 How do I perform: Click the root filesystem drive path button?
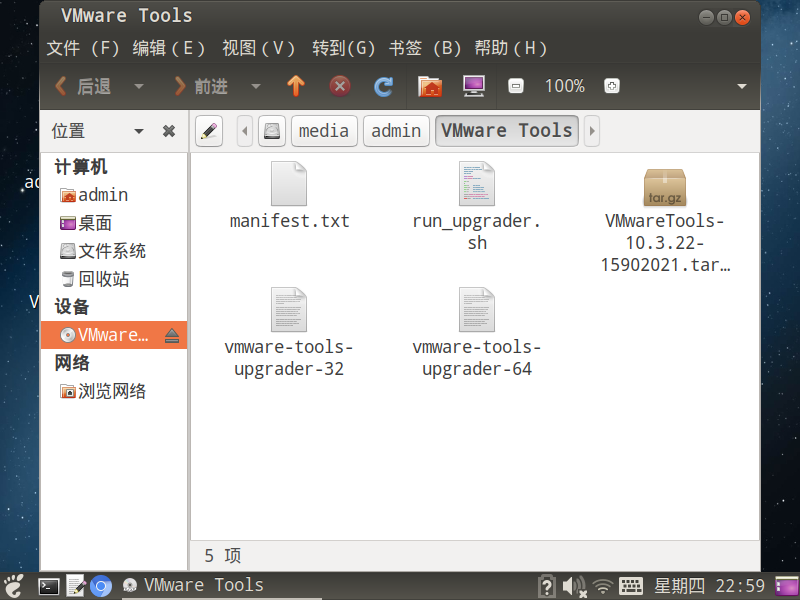272,131
